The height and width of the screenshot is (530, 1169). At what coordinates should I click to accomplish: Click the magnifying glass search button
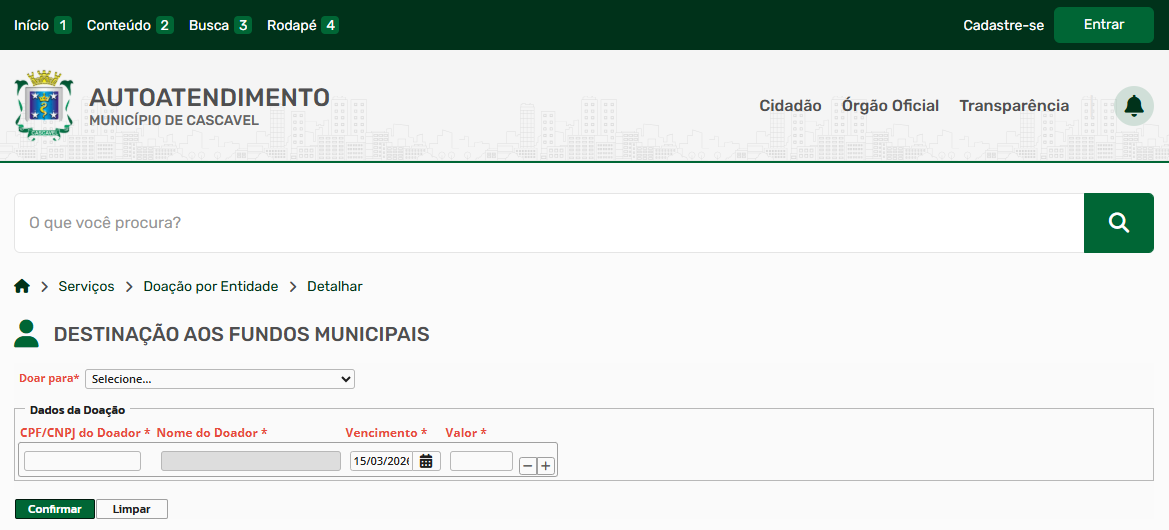point(1118,223)
